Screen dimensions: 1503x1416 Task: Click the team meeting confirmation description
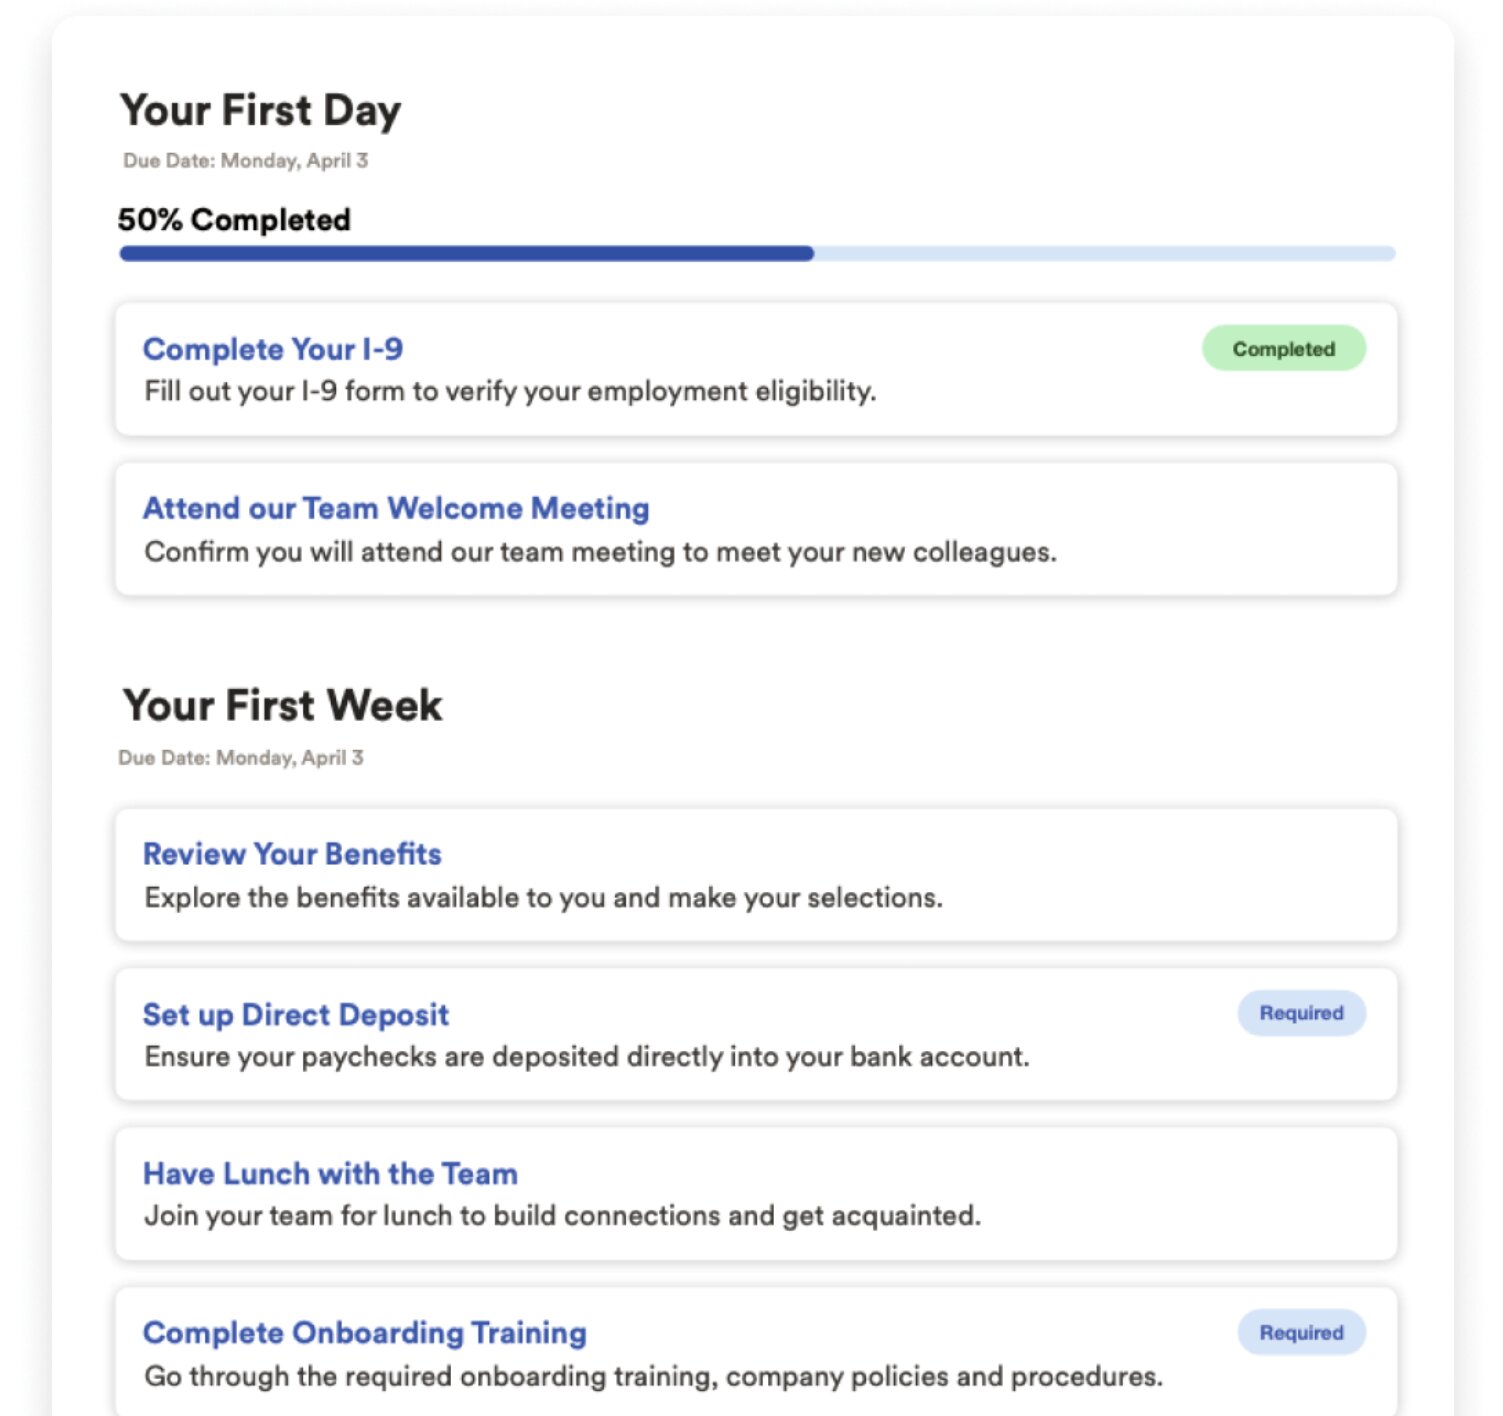(x=600, y=552)
